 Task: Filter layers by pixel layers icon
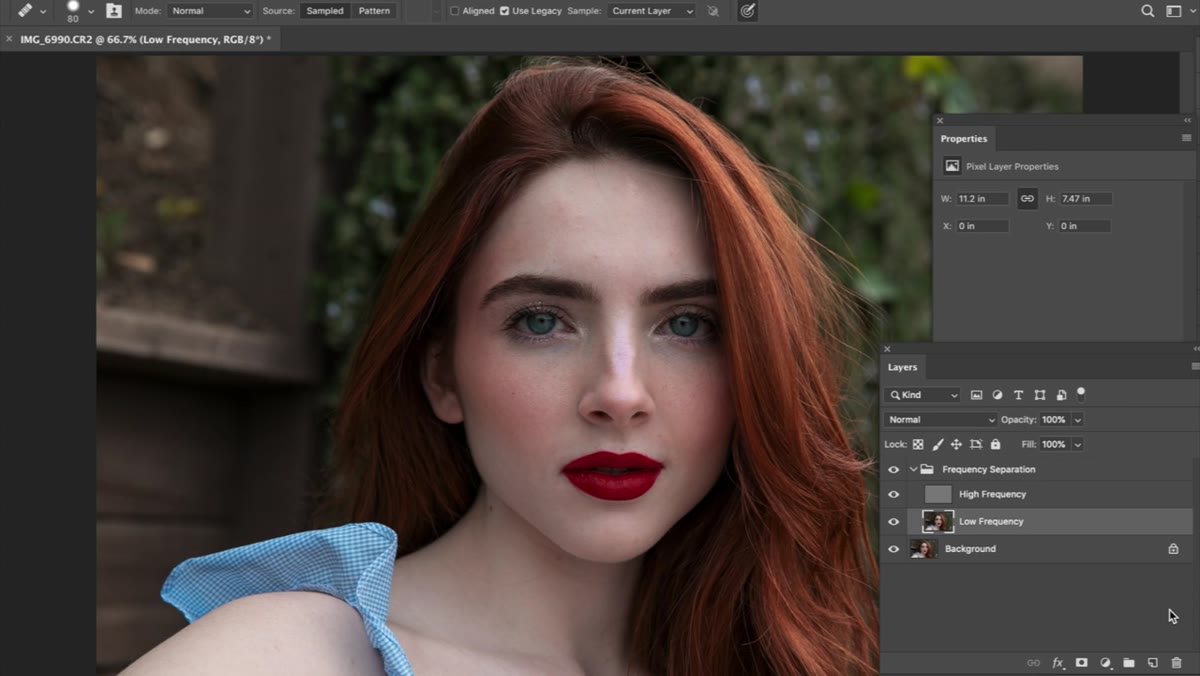(x=976, y=395)
